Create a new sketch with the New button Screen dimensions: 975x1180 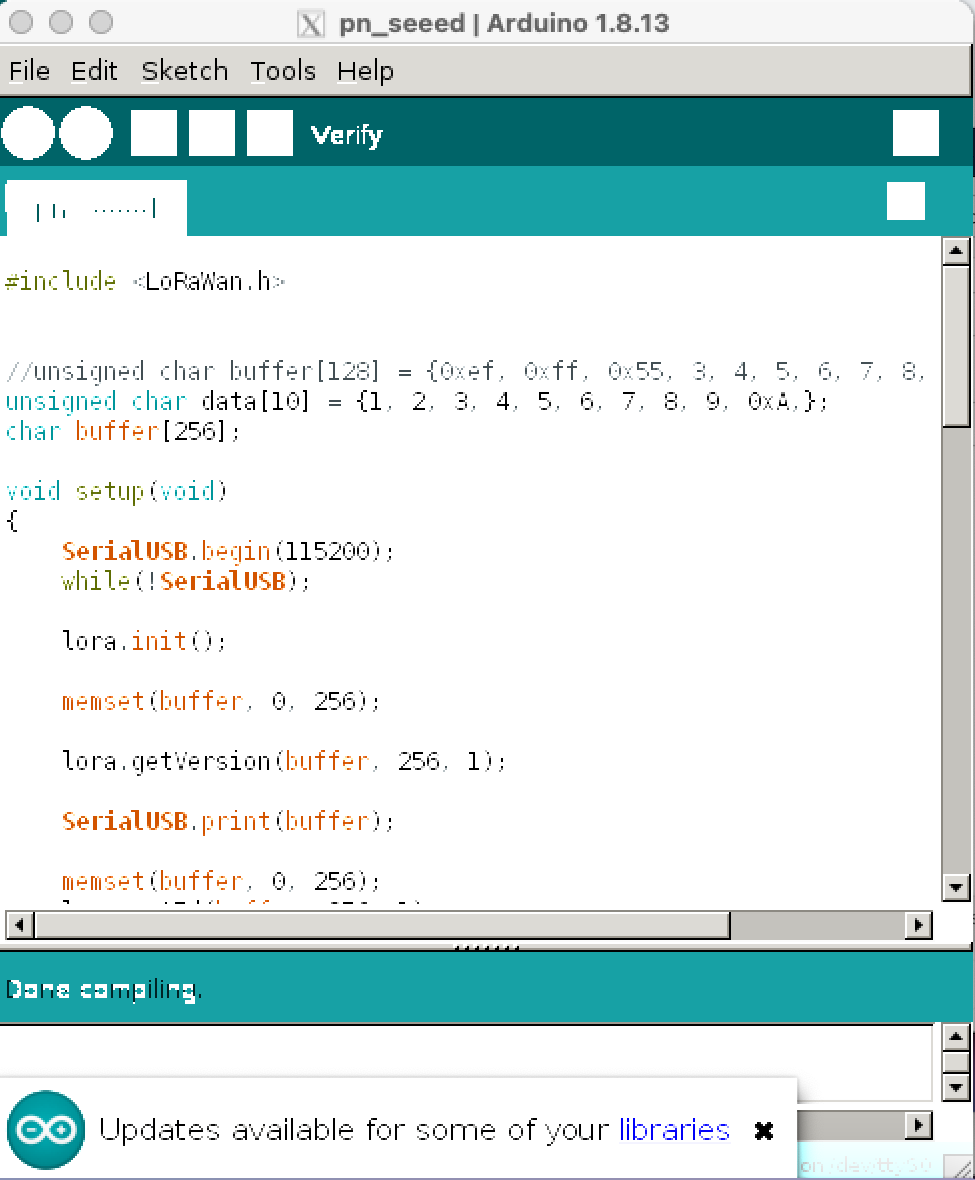(x=154, y=134)
